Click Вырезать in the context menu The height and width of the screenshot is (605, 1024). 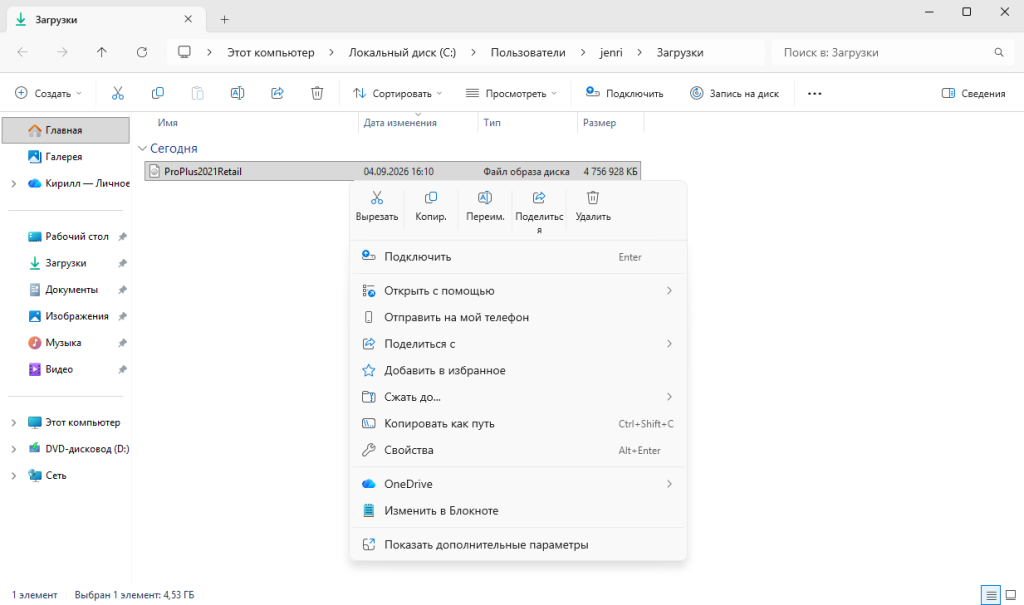[x=377, y=206]
